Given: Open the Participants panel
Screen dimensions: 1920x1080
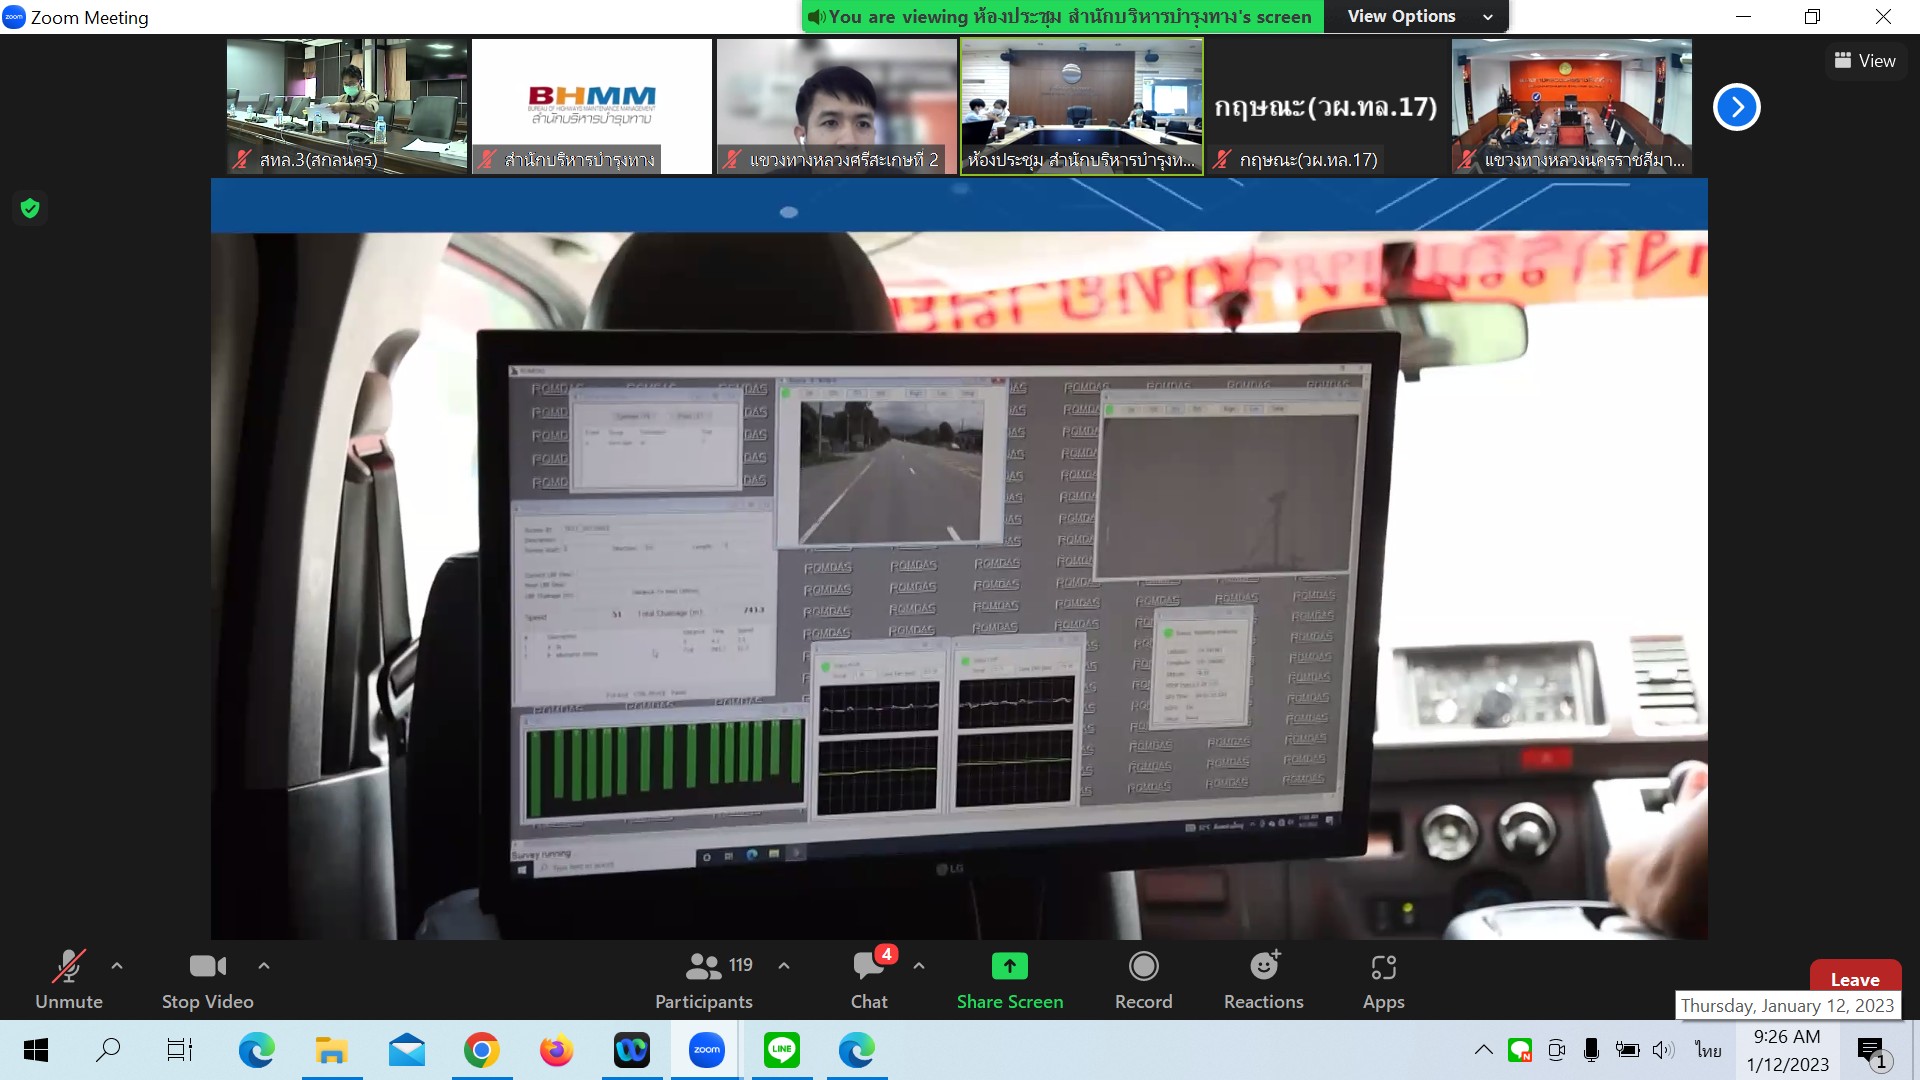Looking at the screenshot, I should [x=704, y=980].
